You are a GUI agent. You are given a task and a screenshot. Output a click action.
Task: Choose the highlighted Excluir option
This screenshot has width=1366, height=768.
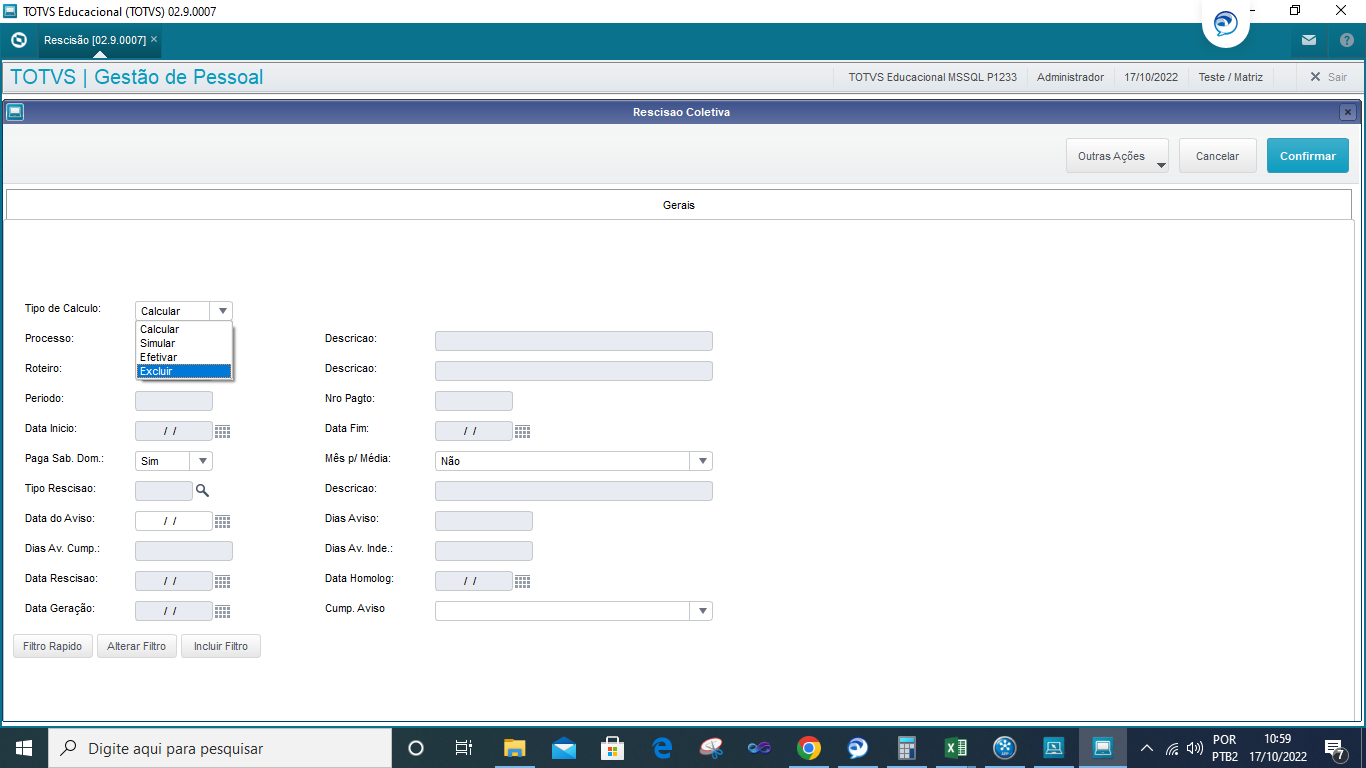click(x=184, y=371)
